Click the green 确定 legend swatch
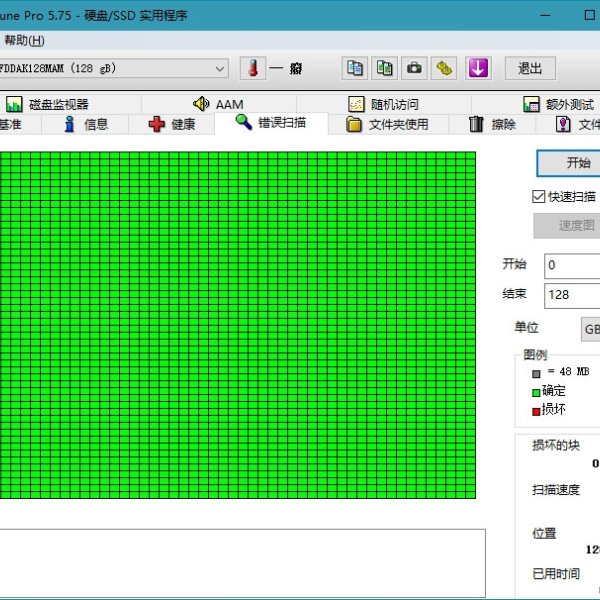600x600 pixels. [x=536, y=393]
